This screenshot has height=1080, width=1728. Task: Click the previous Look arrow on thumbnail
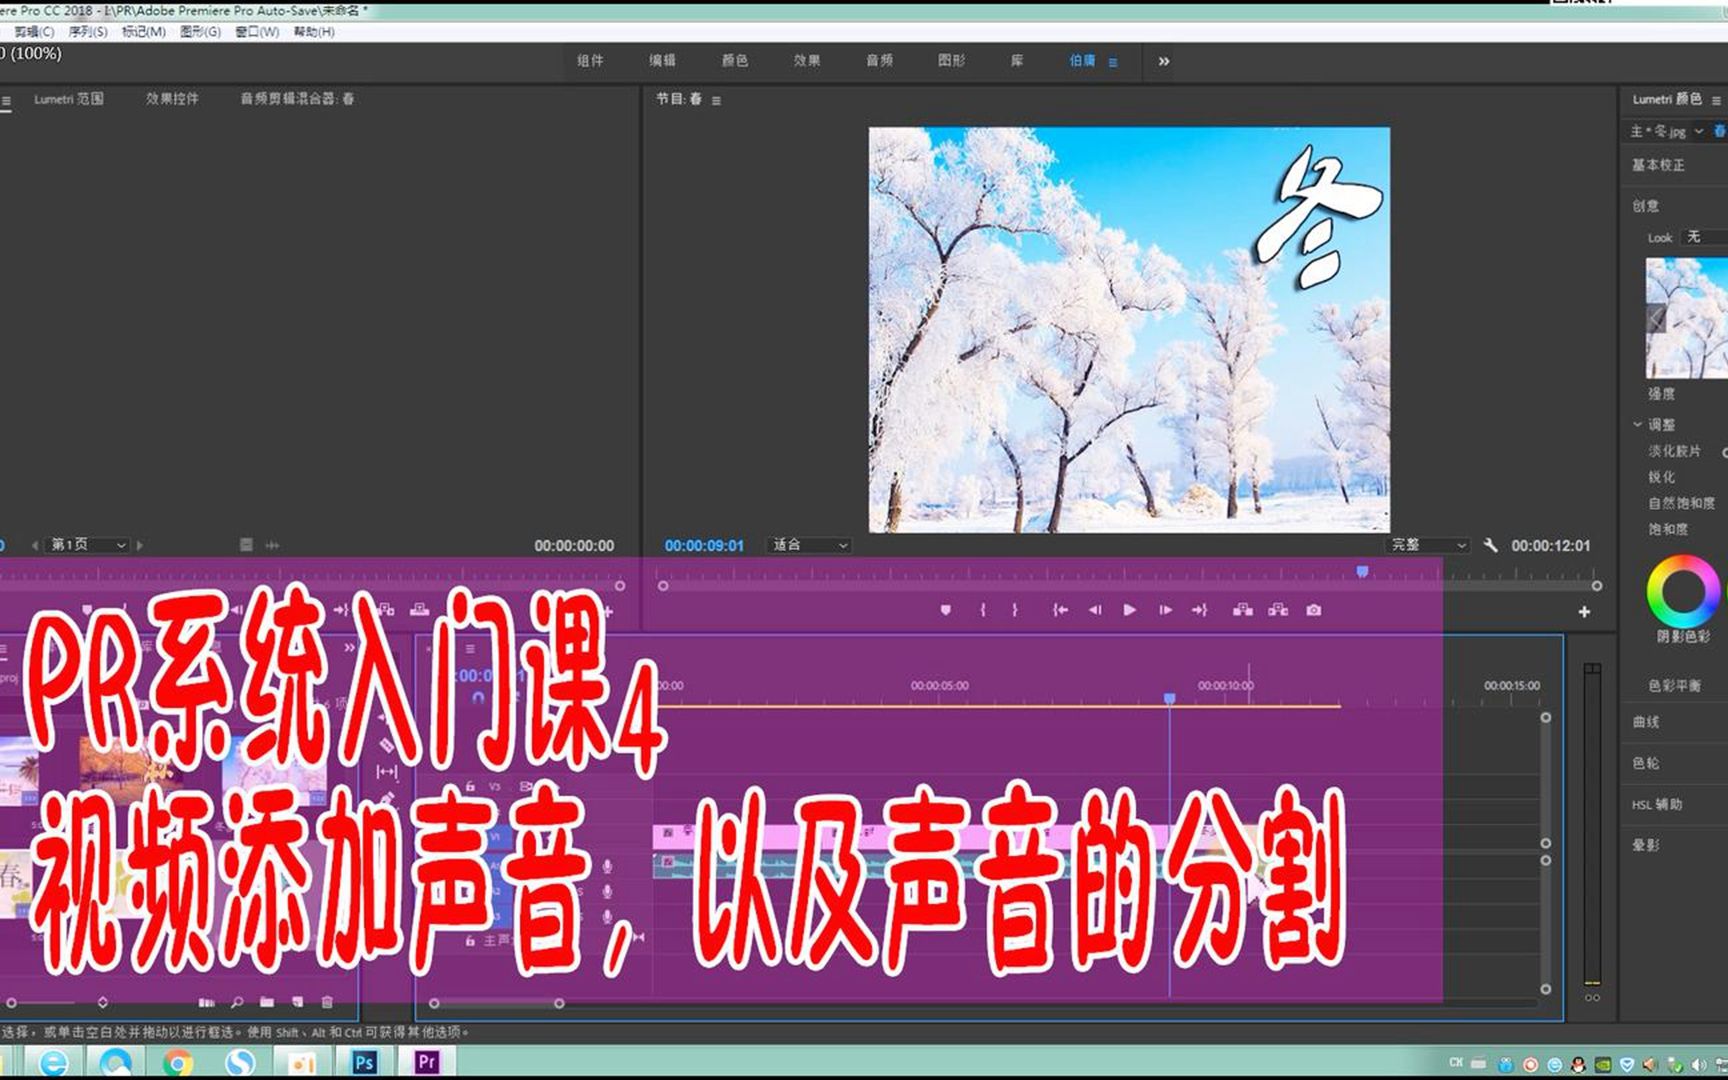(x=1656, y=318)
